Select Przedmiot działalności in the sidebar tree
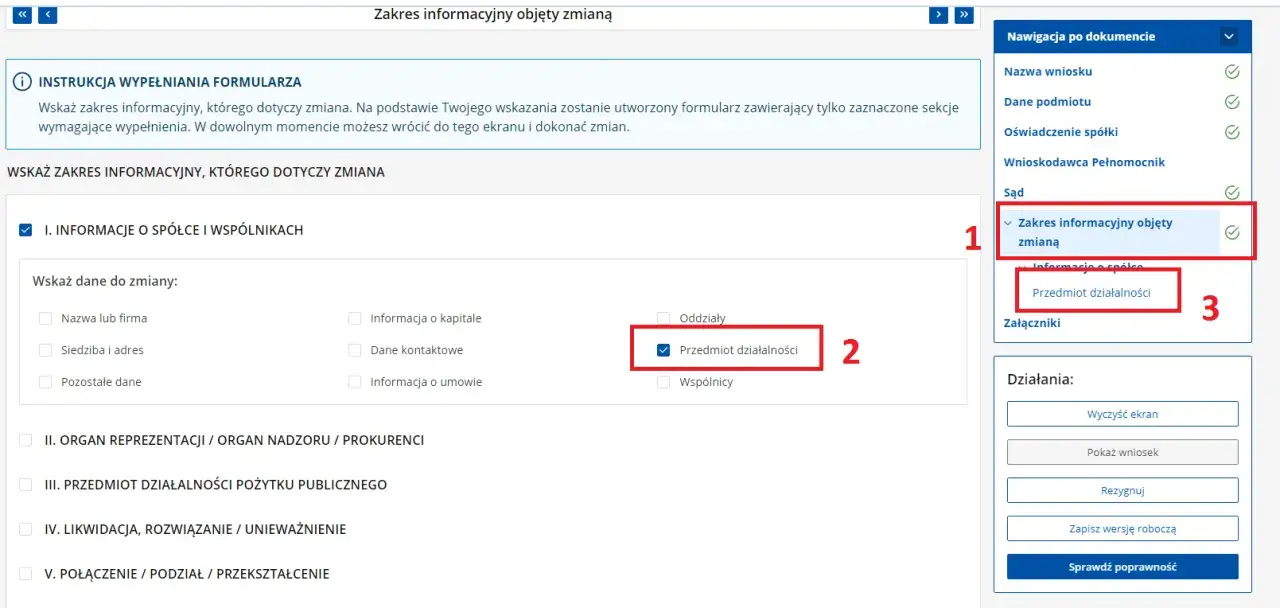This screenshot has height=608, width=1280. point(1091,292)
